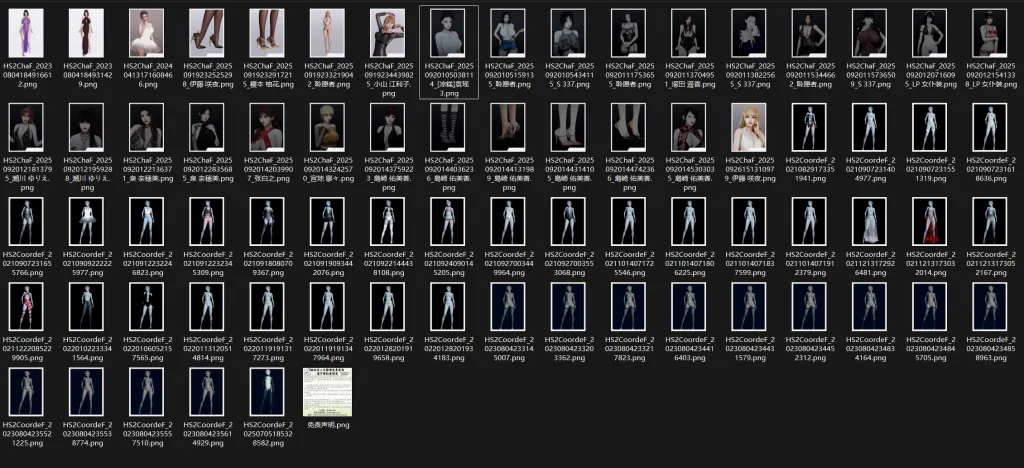Click file name HS2CoordeF_20230804235557510.png
1024x468 pixels.
click(146, 433)
